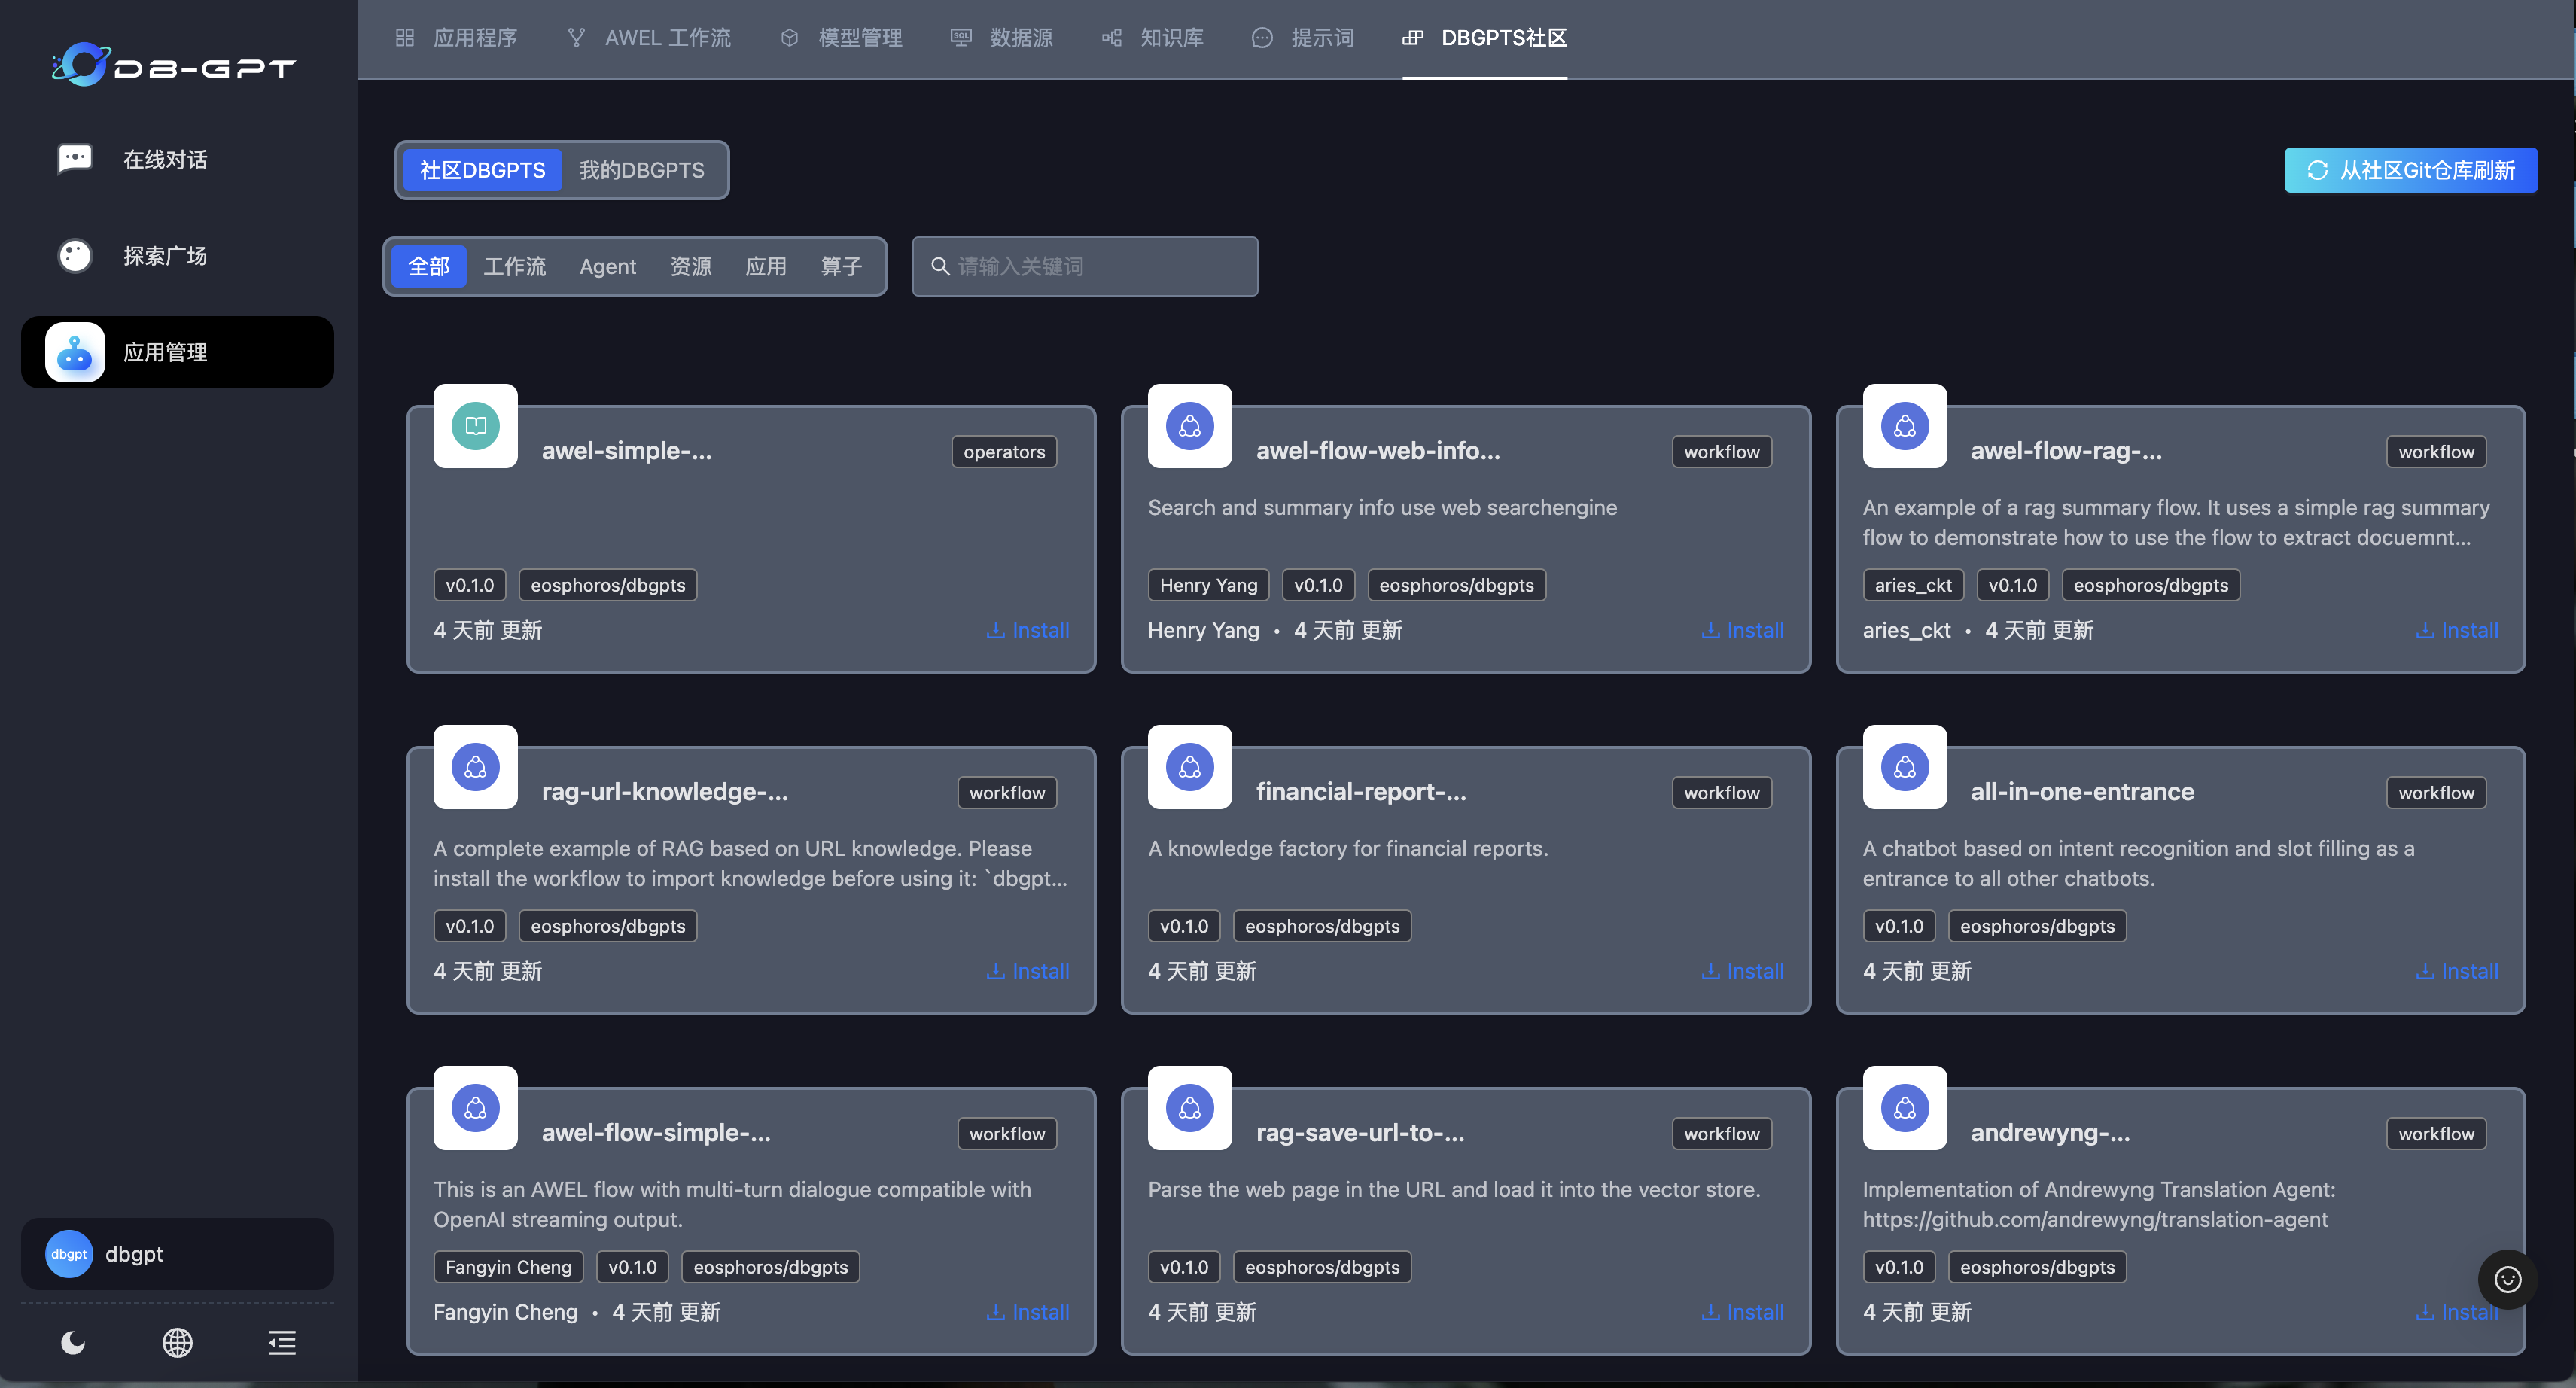Click the awel-flow-web-info card title

(x=1378, y=451)
